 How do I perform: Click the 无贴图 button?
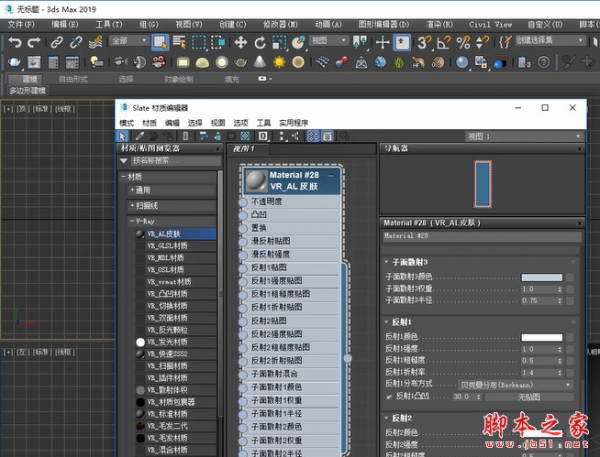[x=529, y=396]
